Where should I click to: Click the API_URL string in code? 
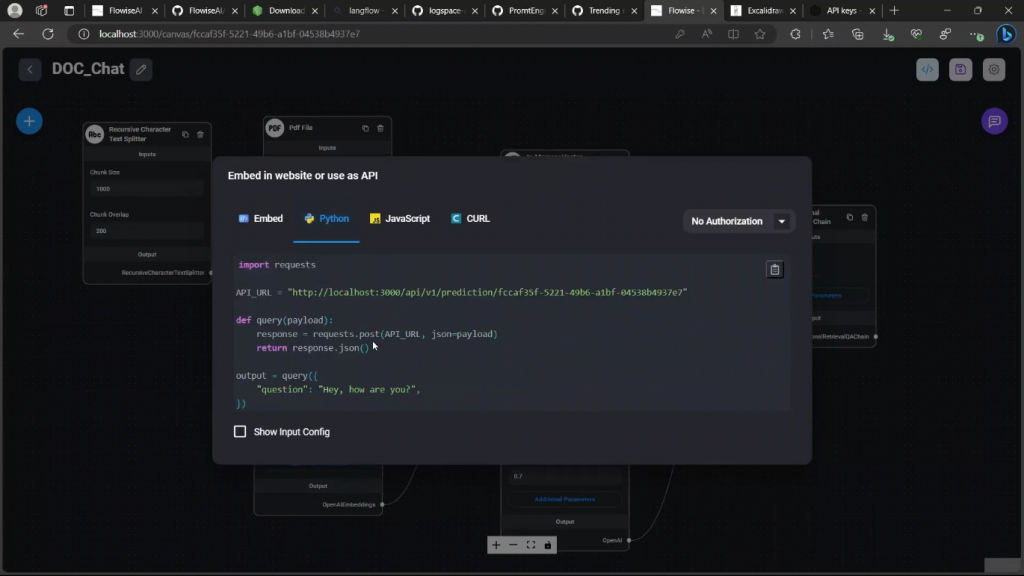tap(487, 293)
